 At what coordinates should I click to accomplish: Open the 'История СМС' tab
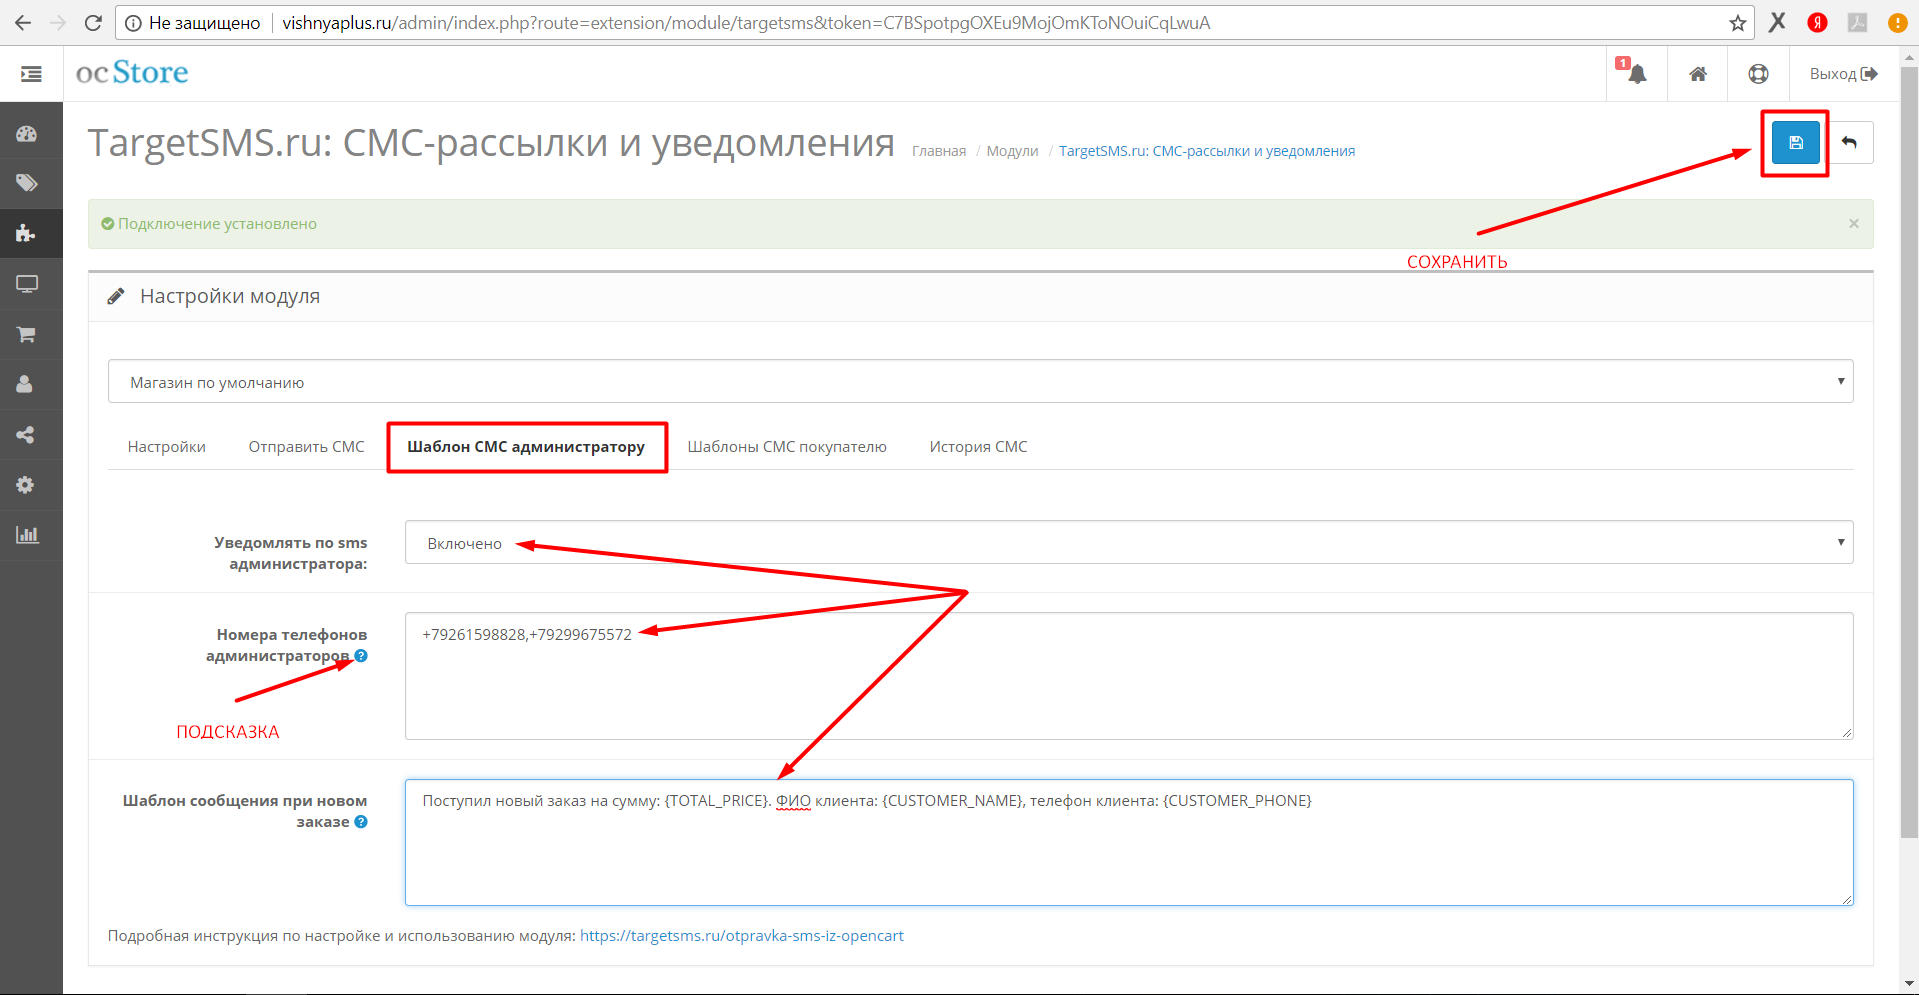coord(977,447)
